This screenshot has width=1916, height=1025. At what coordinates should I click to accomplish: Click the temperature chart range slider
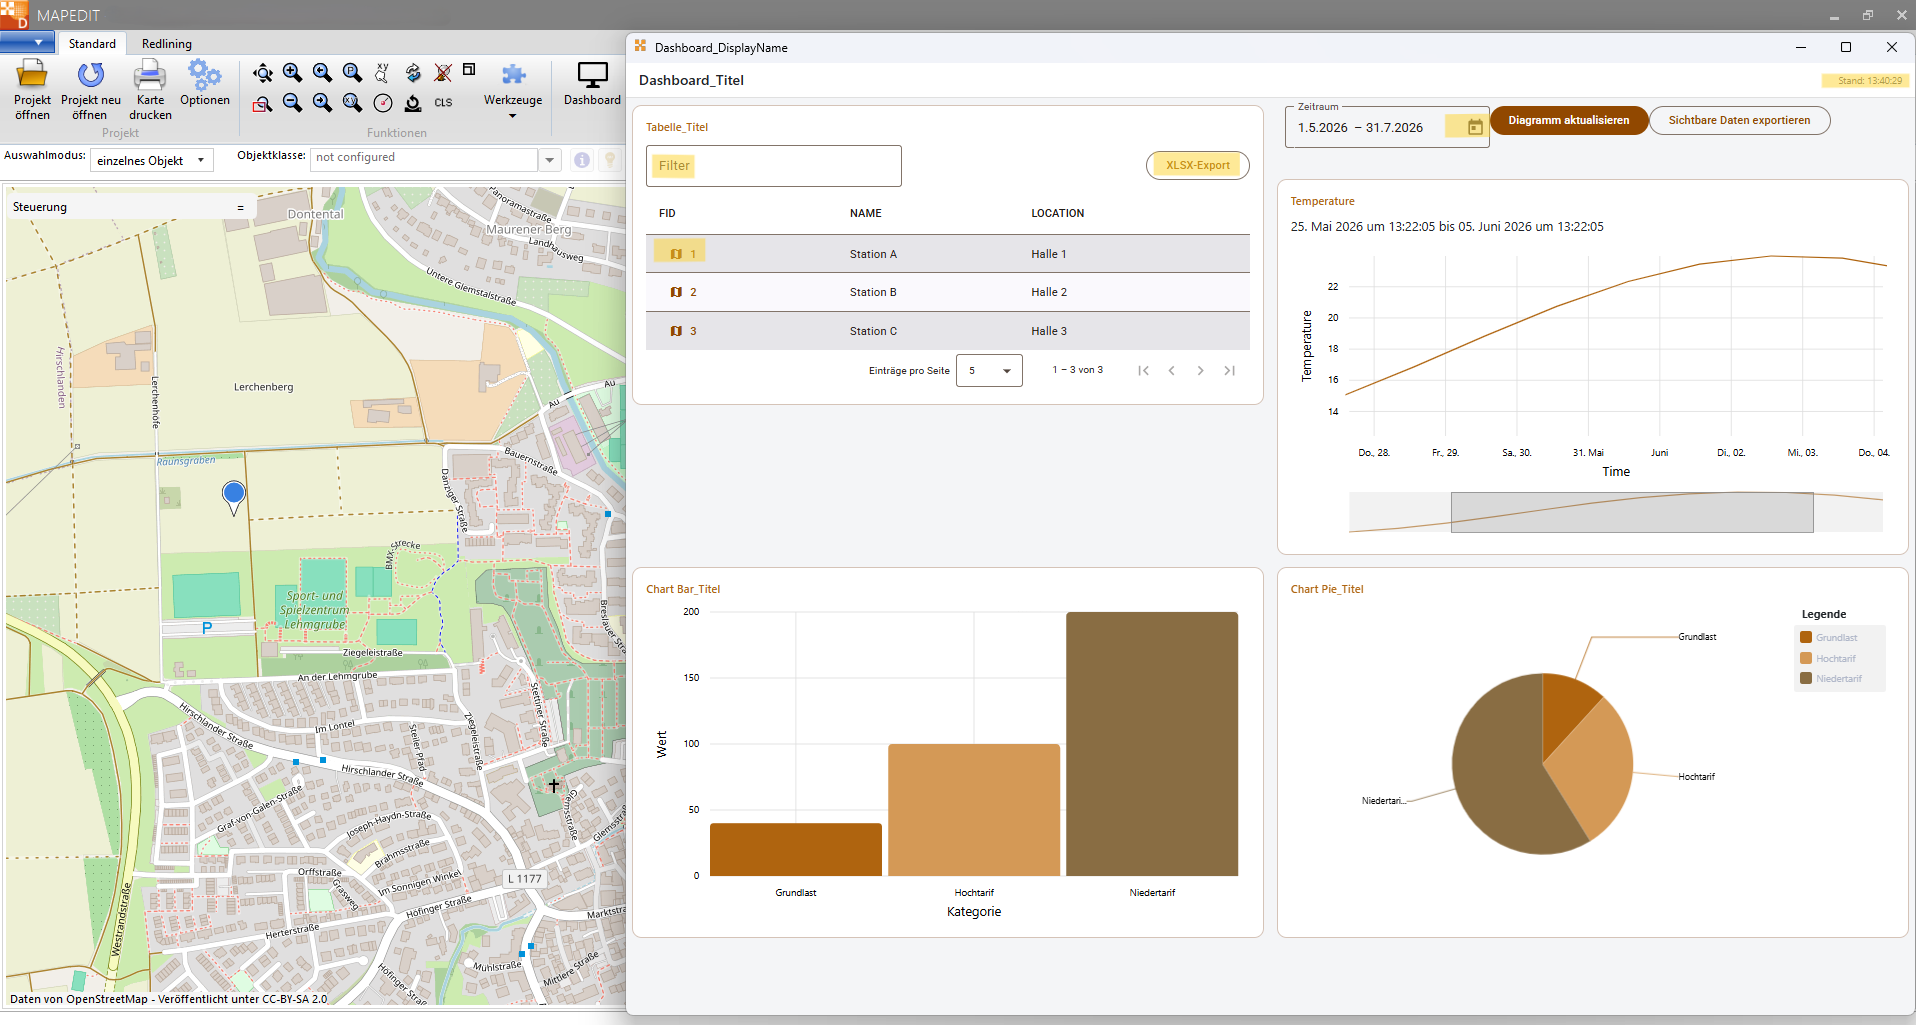click(1631, 512)
